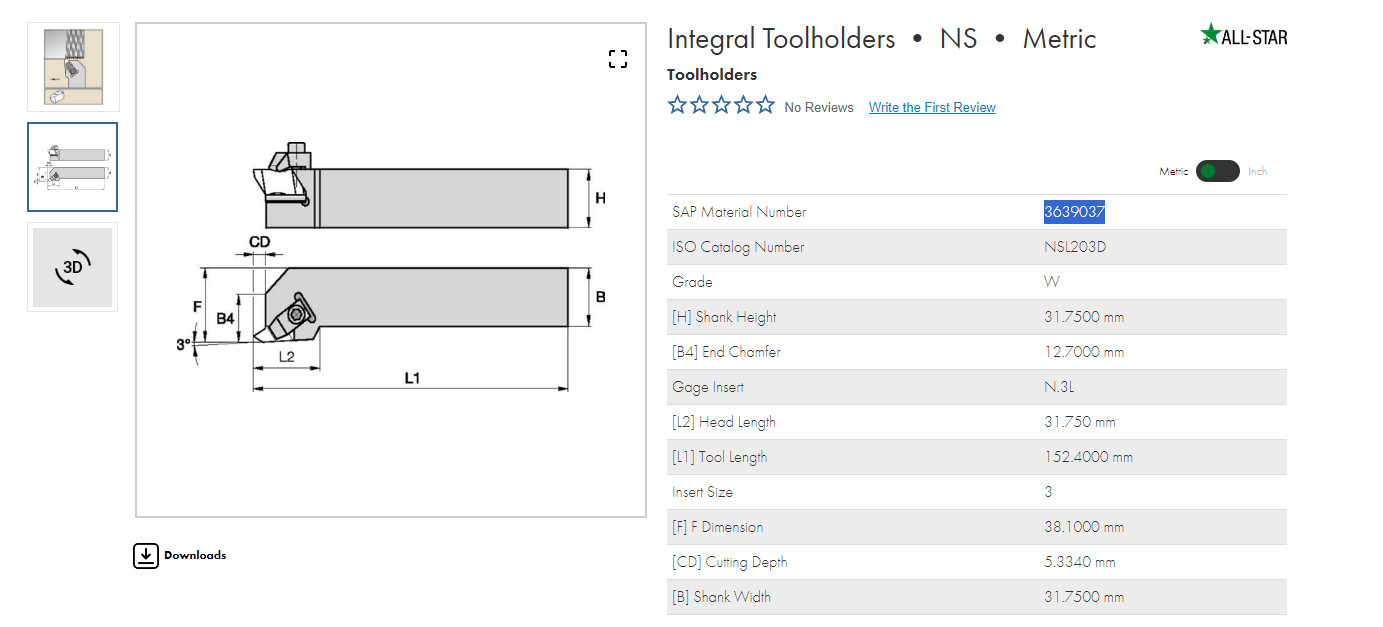Toggle the Metric/Inch unit switch

tap(1217, 171)
